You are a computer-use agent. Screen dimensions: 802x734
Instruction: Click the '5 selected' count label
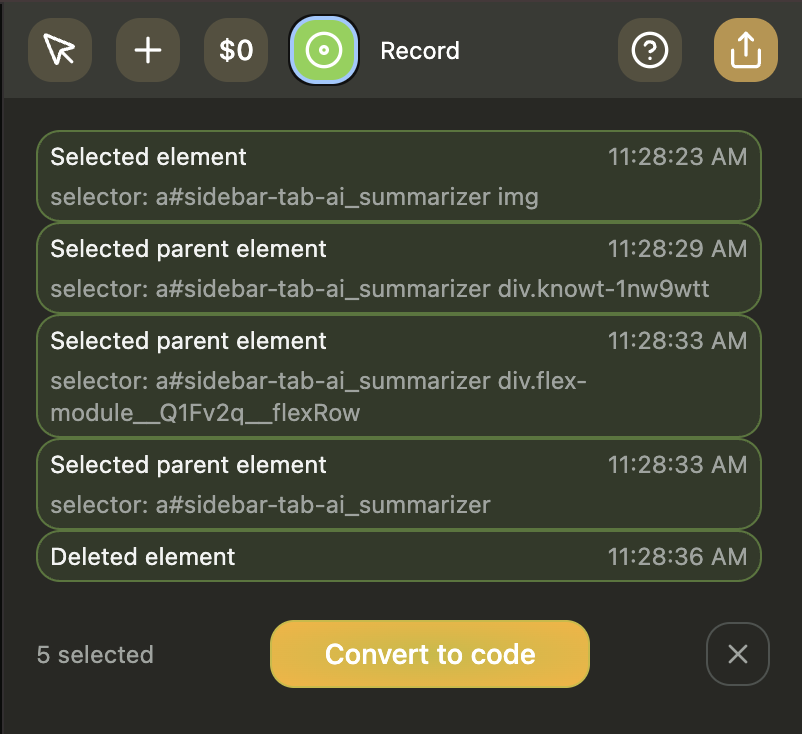pyautogui.click(x=95, y=655)
